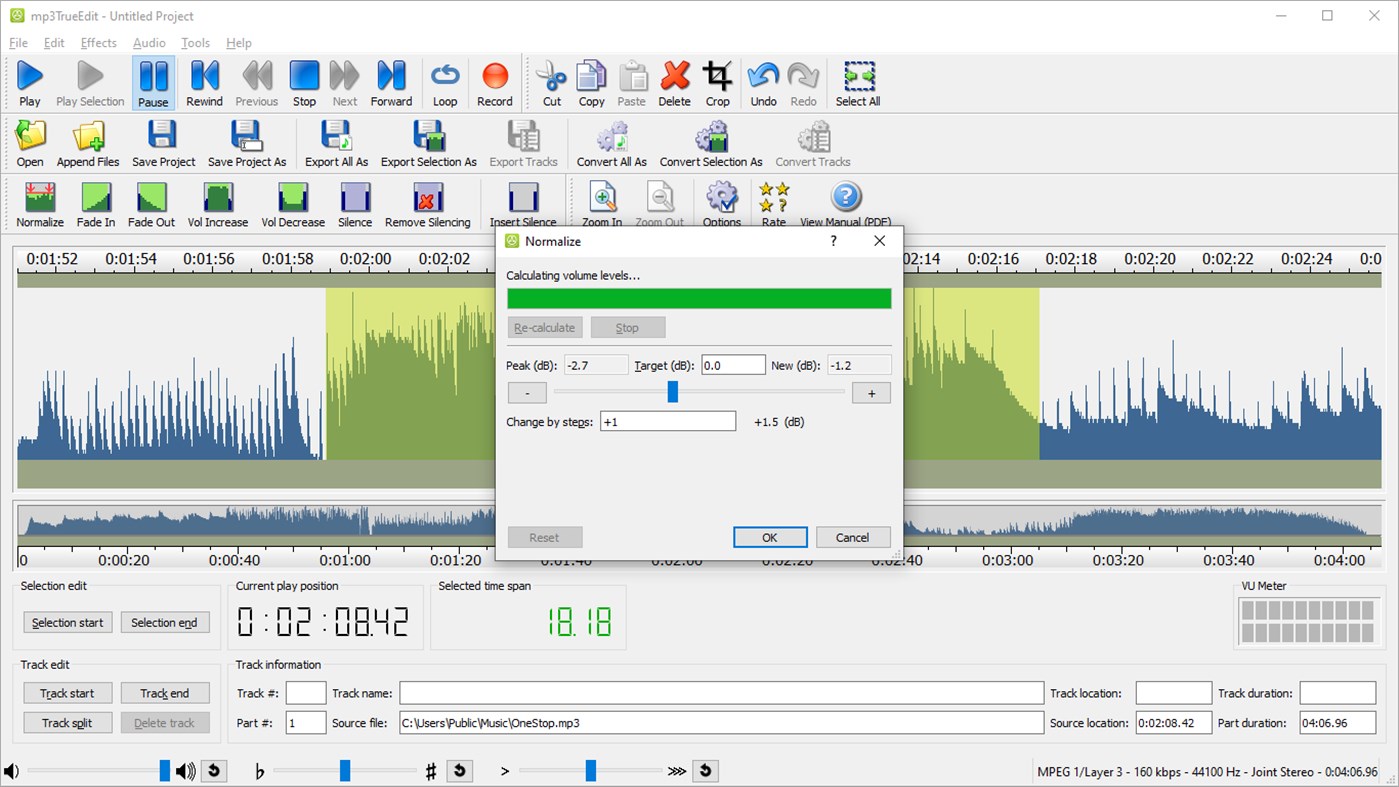
Task: Confirm normalization by clicking OK
Action: tap(769, 537)
